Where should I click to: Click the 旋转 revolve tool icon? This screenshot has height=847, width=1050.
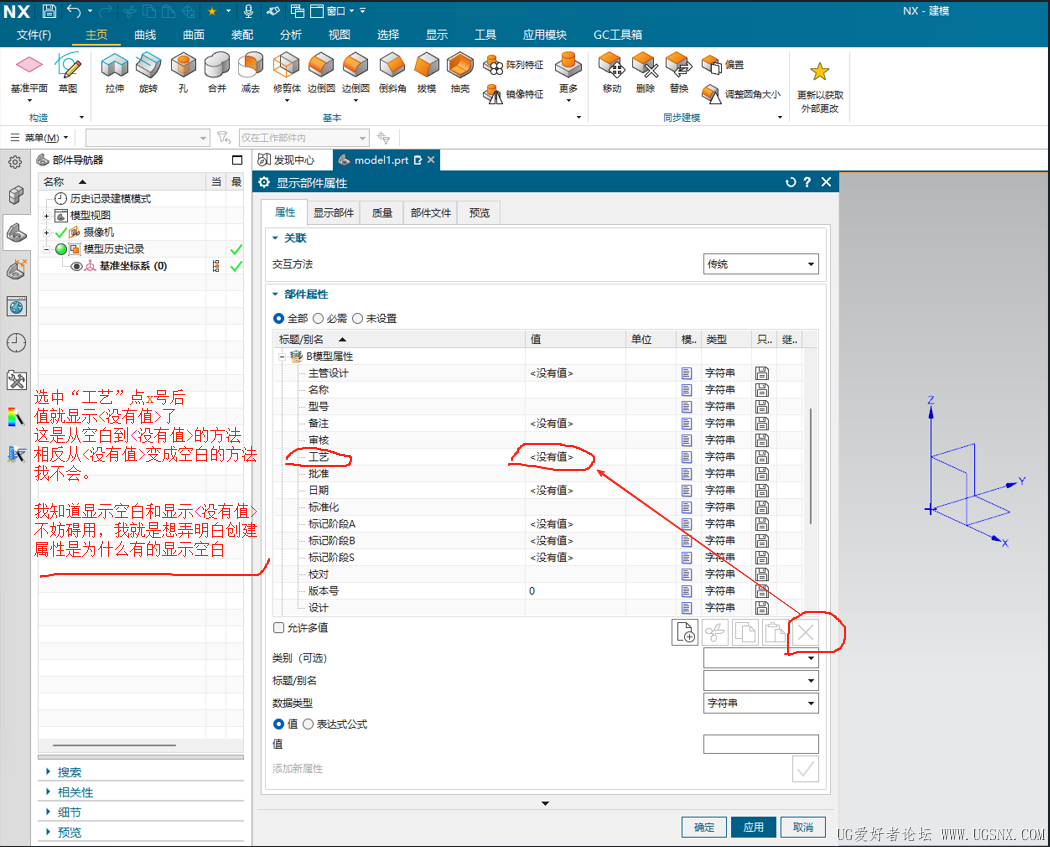[x=148, y=67]
